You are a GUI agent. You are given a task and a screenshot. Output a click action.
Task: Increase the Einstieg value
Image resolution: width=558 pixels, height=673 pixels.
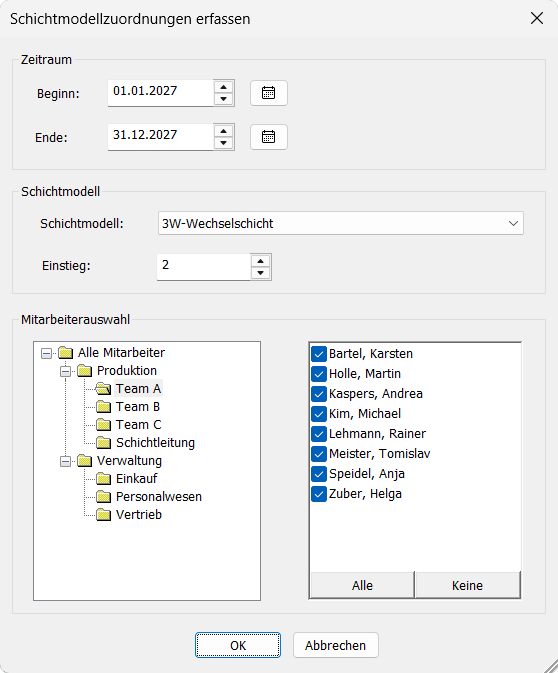pyautogui.click(x=261, y=261)
